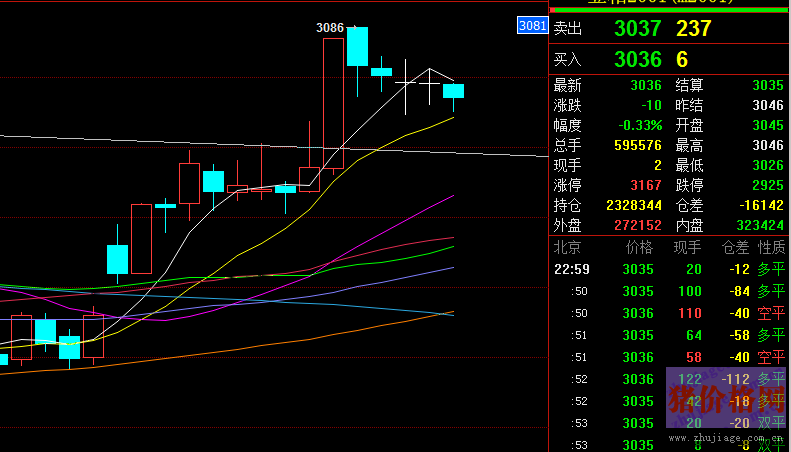Image resolution: width=791 pixels, height=452 pixels.
Task: Click the 内盘 value 323424
Action: point(760,224)
